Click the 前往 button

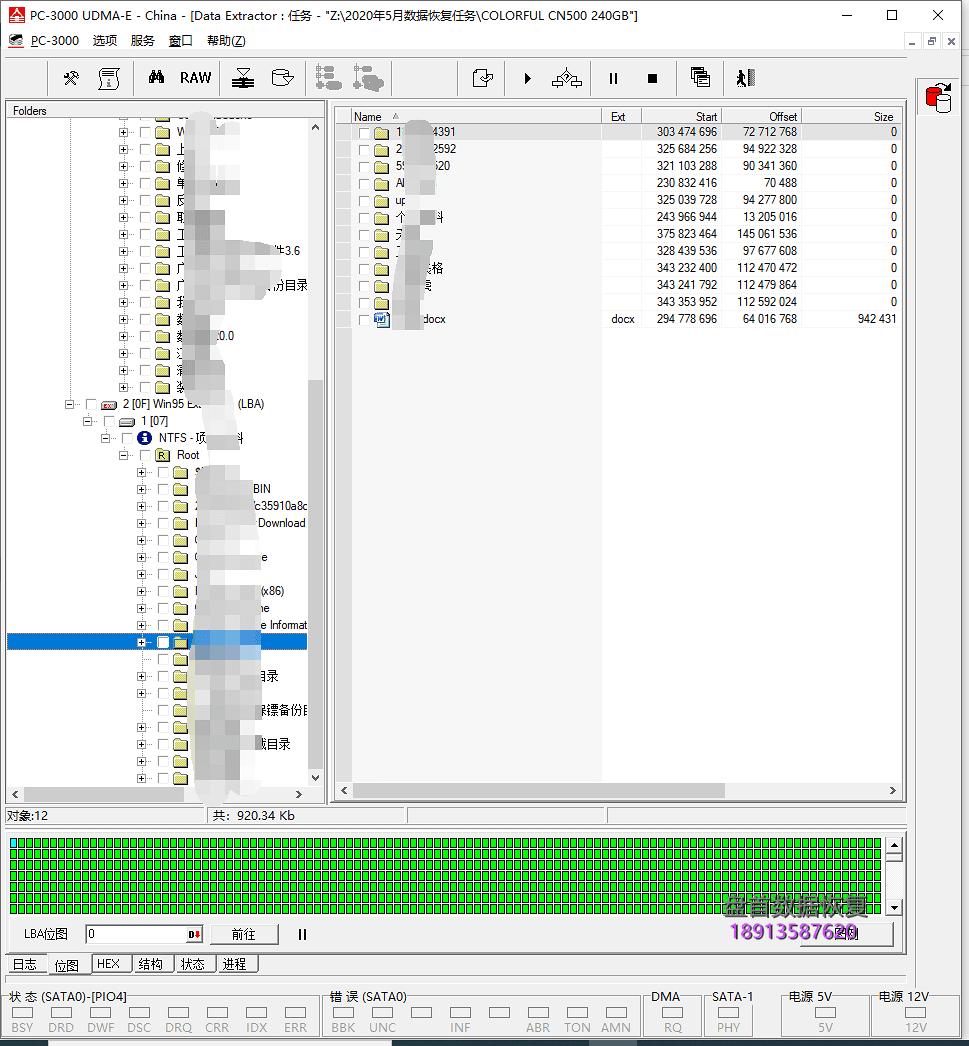(244, 935)
